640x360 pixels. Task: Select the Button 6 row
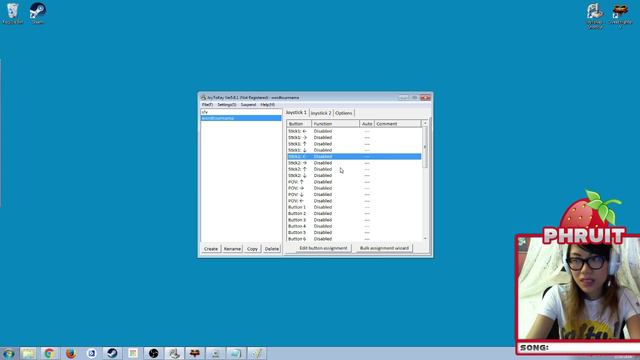pos(354,239)
